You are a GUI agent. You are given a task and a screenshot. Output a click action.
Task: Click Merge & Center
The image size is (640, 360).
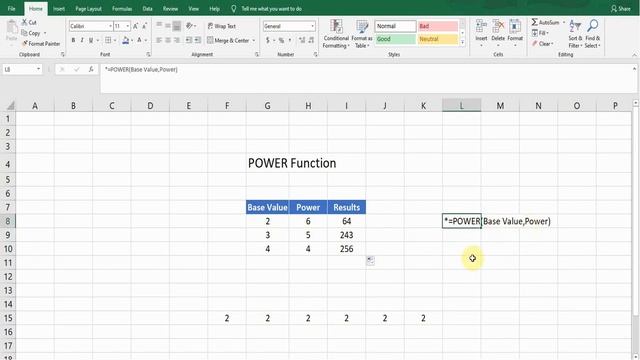click(x=228, y=40)
